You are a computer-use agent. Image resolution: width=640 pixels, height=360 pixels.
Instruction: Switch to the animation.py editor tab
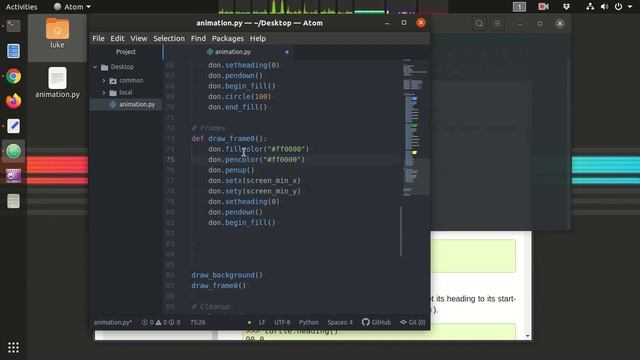229,52
